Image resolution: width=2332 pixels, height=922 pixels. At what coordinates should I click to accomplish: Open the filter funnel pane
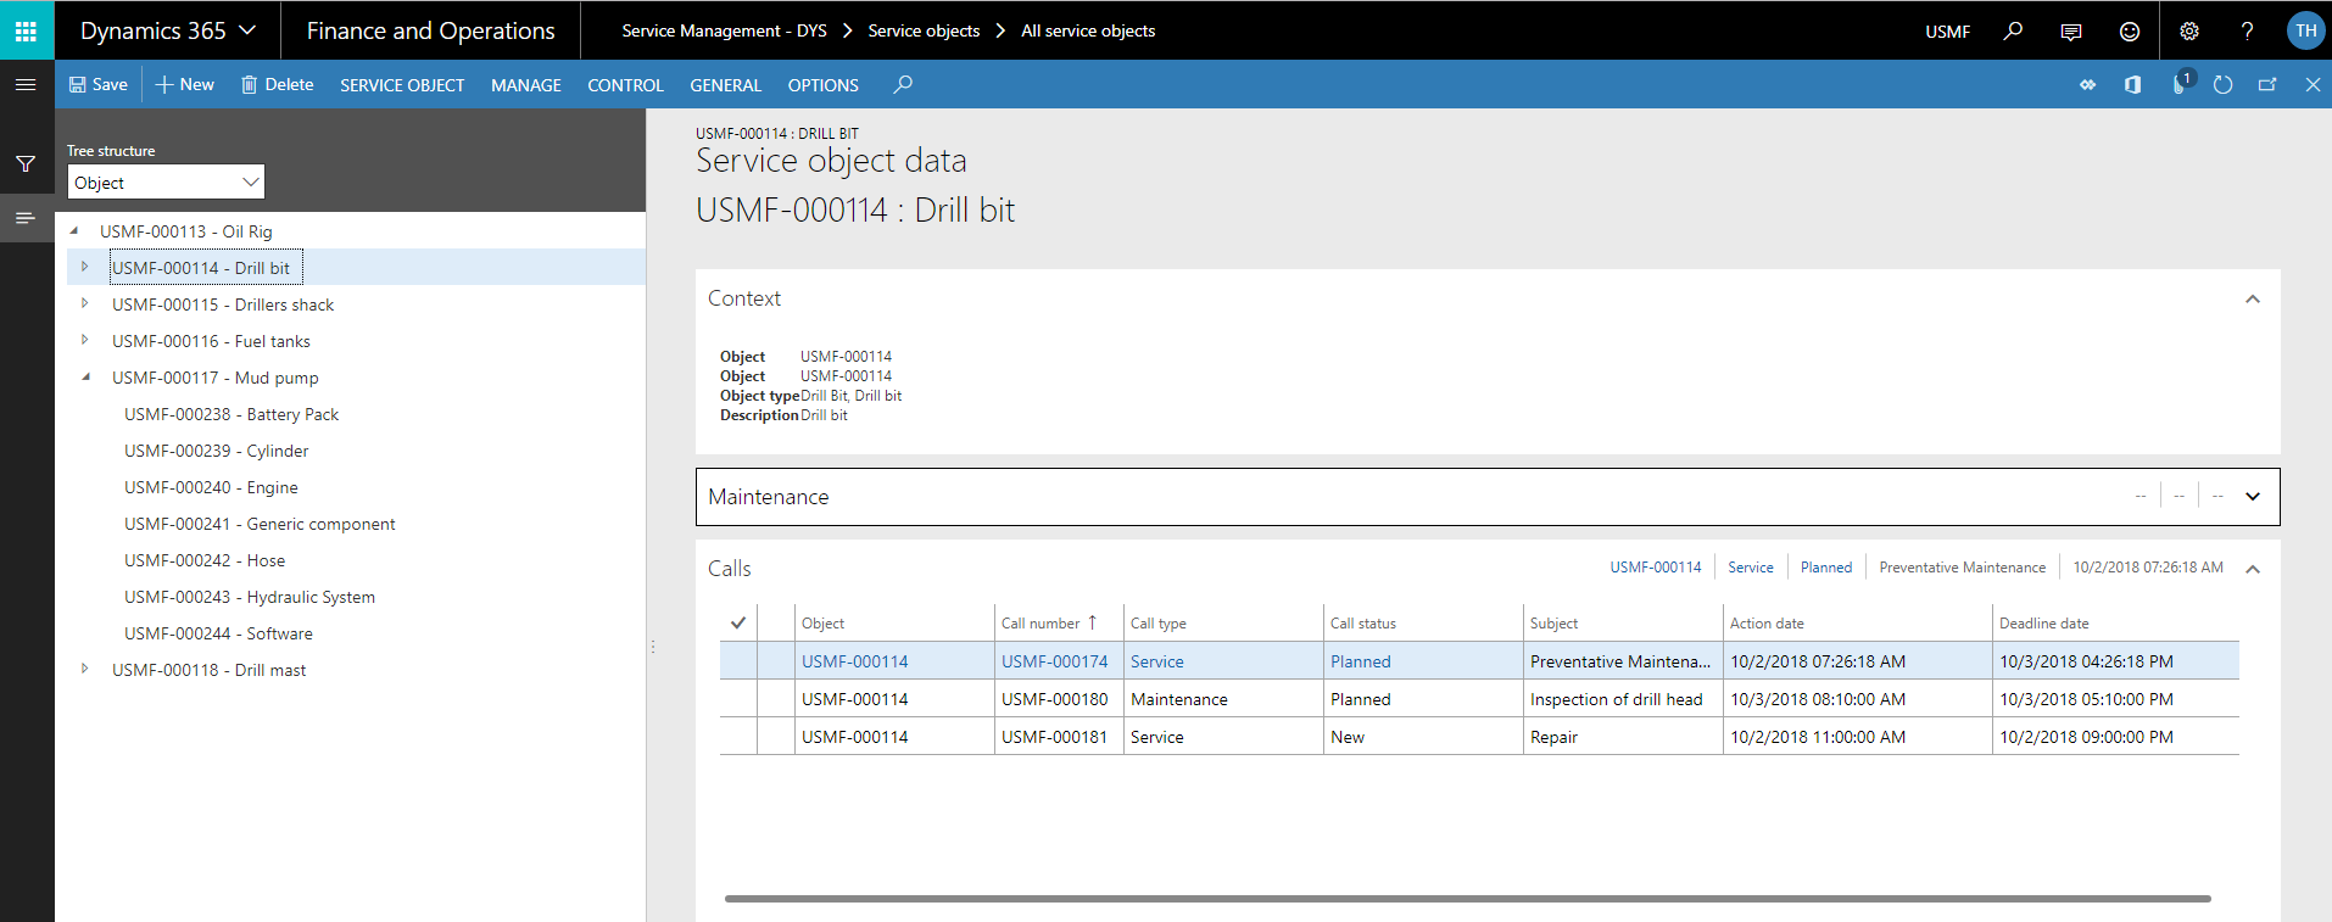[x=26, y=164]
